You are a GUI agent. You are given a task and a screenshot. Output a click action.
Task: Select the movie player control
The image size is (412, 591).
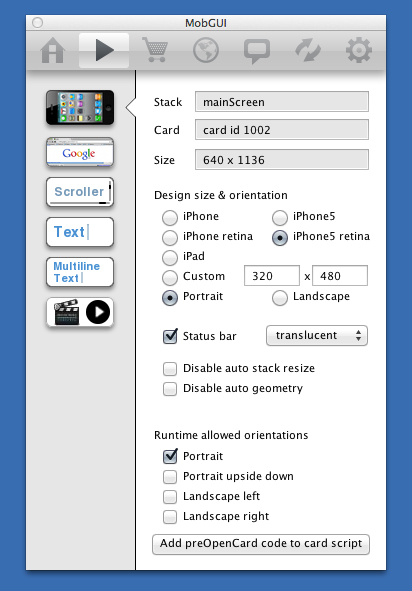(80, 312)
